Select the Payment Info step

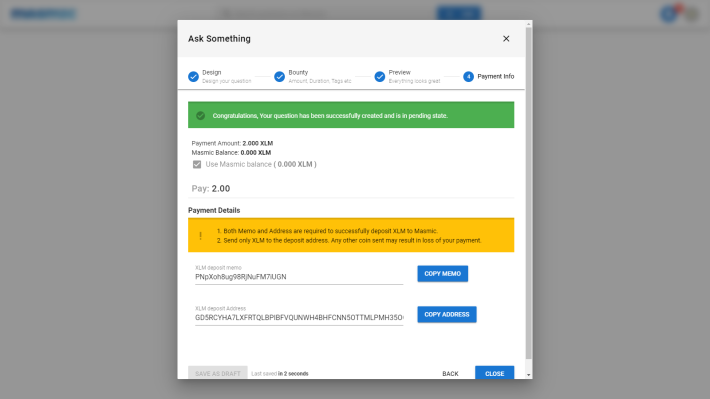(x=489, y=77)
